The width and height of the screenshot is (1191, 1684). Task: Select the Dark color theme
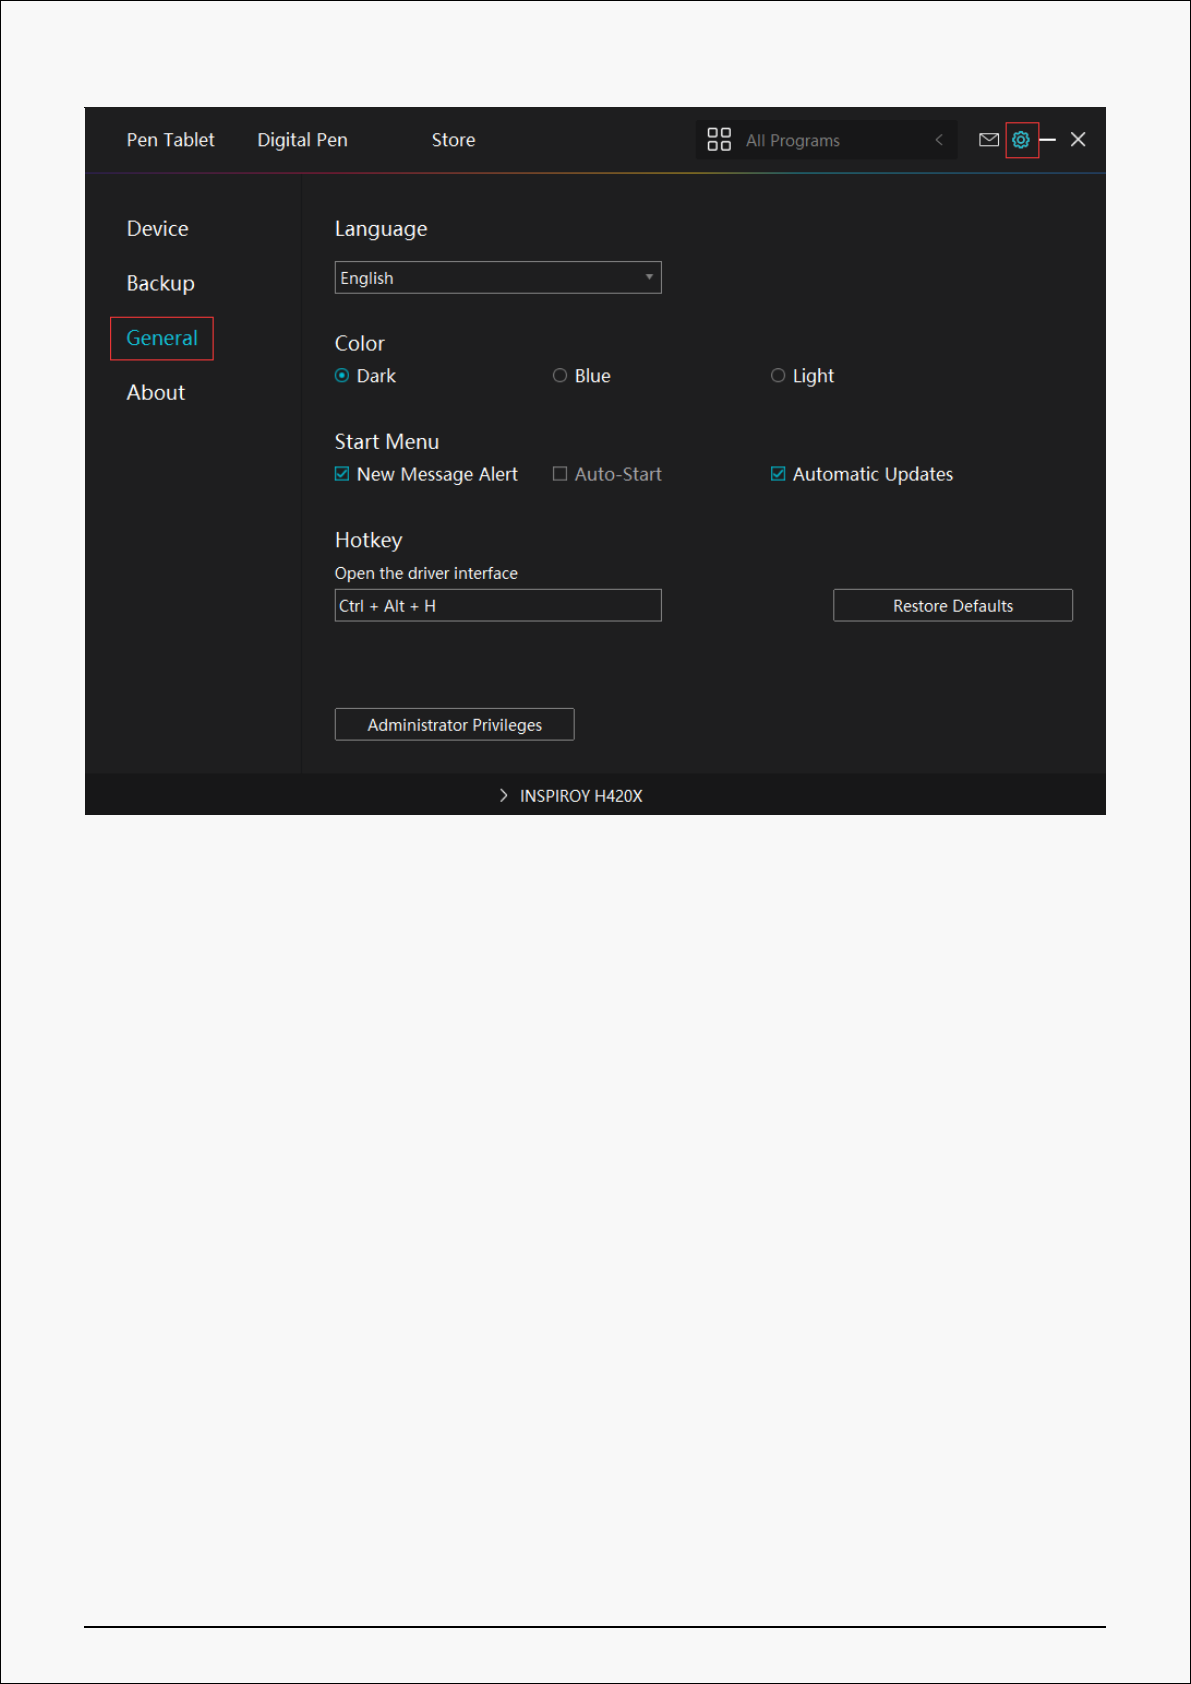pos(342,376)
